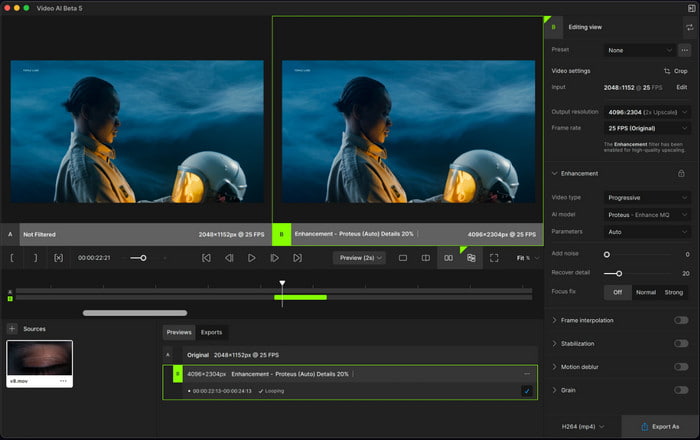The width and height of the screenshot is (700, 440).
Task: Click the Export As button
Action: 660,427
